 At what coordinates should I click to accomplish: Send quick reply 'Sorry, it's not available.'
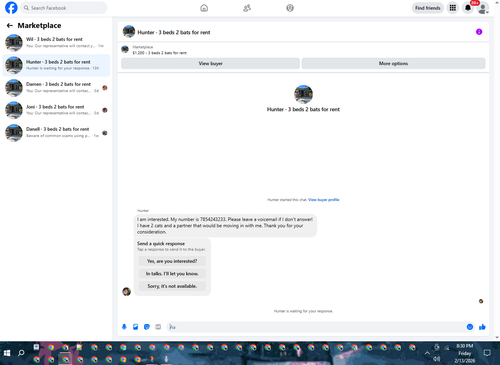click(172, 286)
